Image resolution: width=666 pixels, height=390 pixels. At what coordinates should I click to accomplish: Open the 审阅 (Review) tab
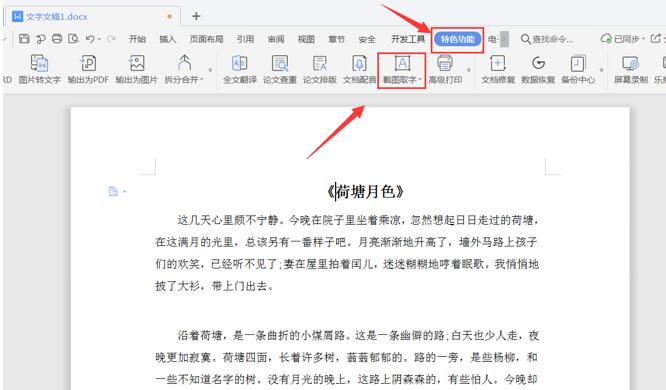click(276, 39)
